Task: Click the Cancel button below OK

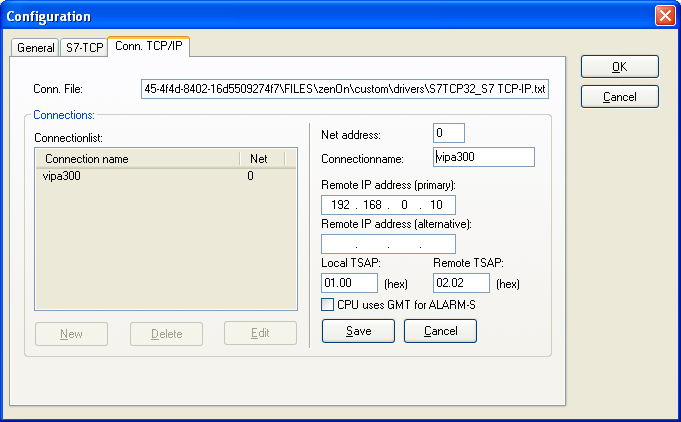Action: [x=620, y=97]
